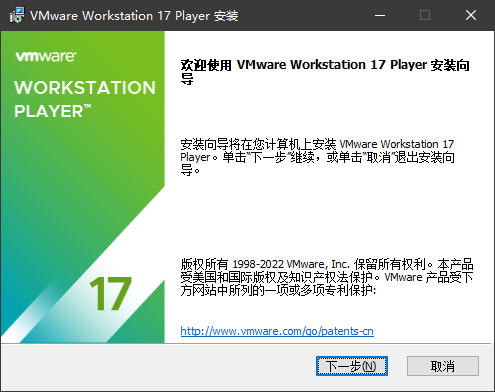Click the 版权所有 1998-2022 copyright paragraph
Screen dimensions: 495x392
point(327,277)
